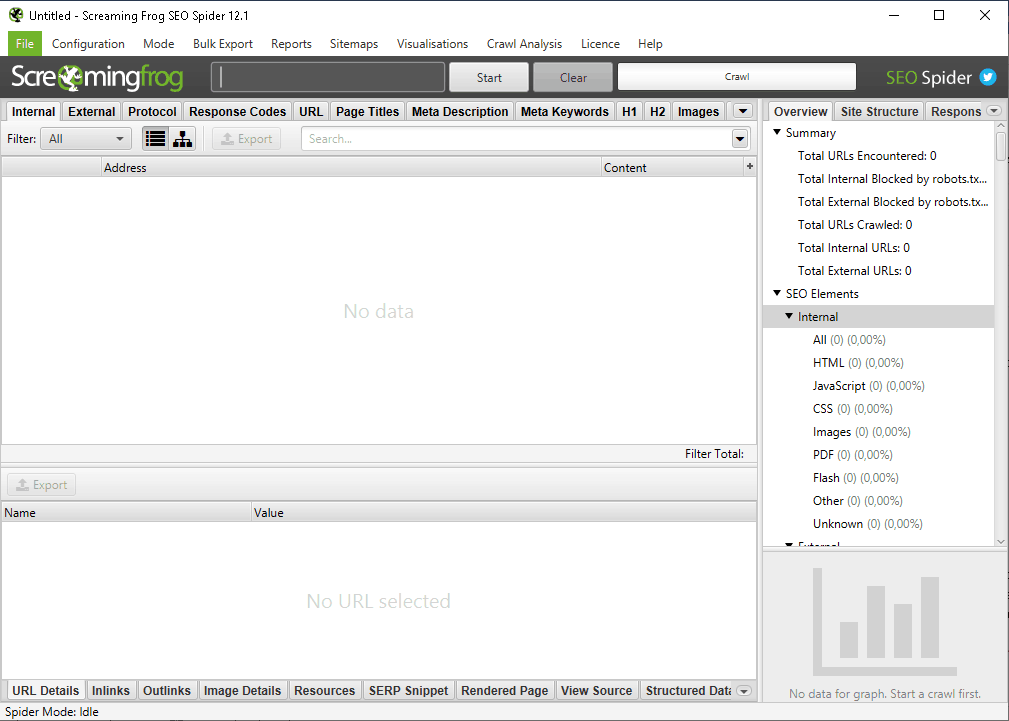Viewport: 1009px width, 721px height.
Task: Click the Search field
Action: (x=517, y=138)
